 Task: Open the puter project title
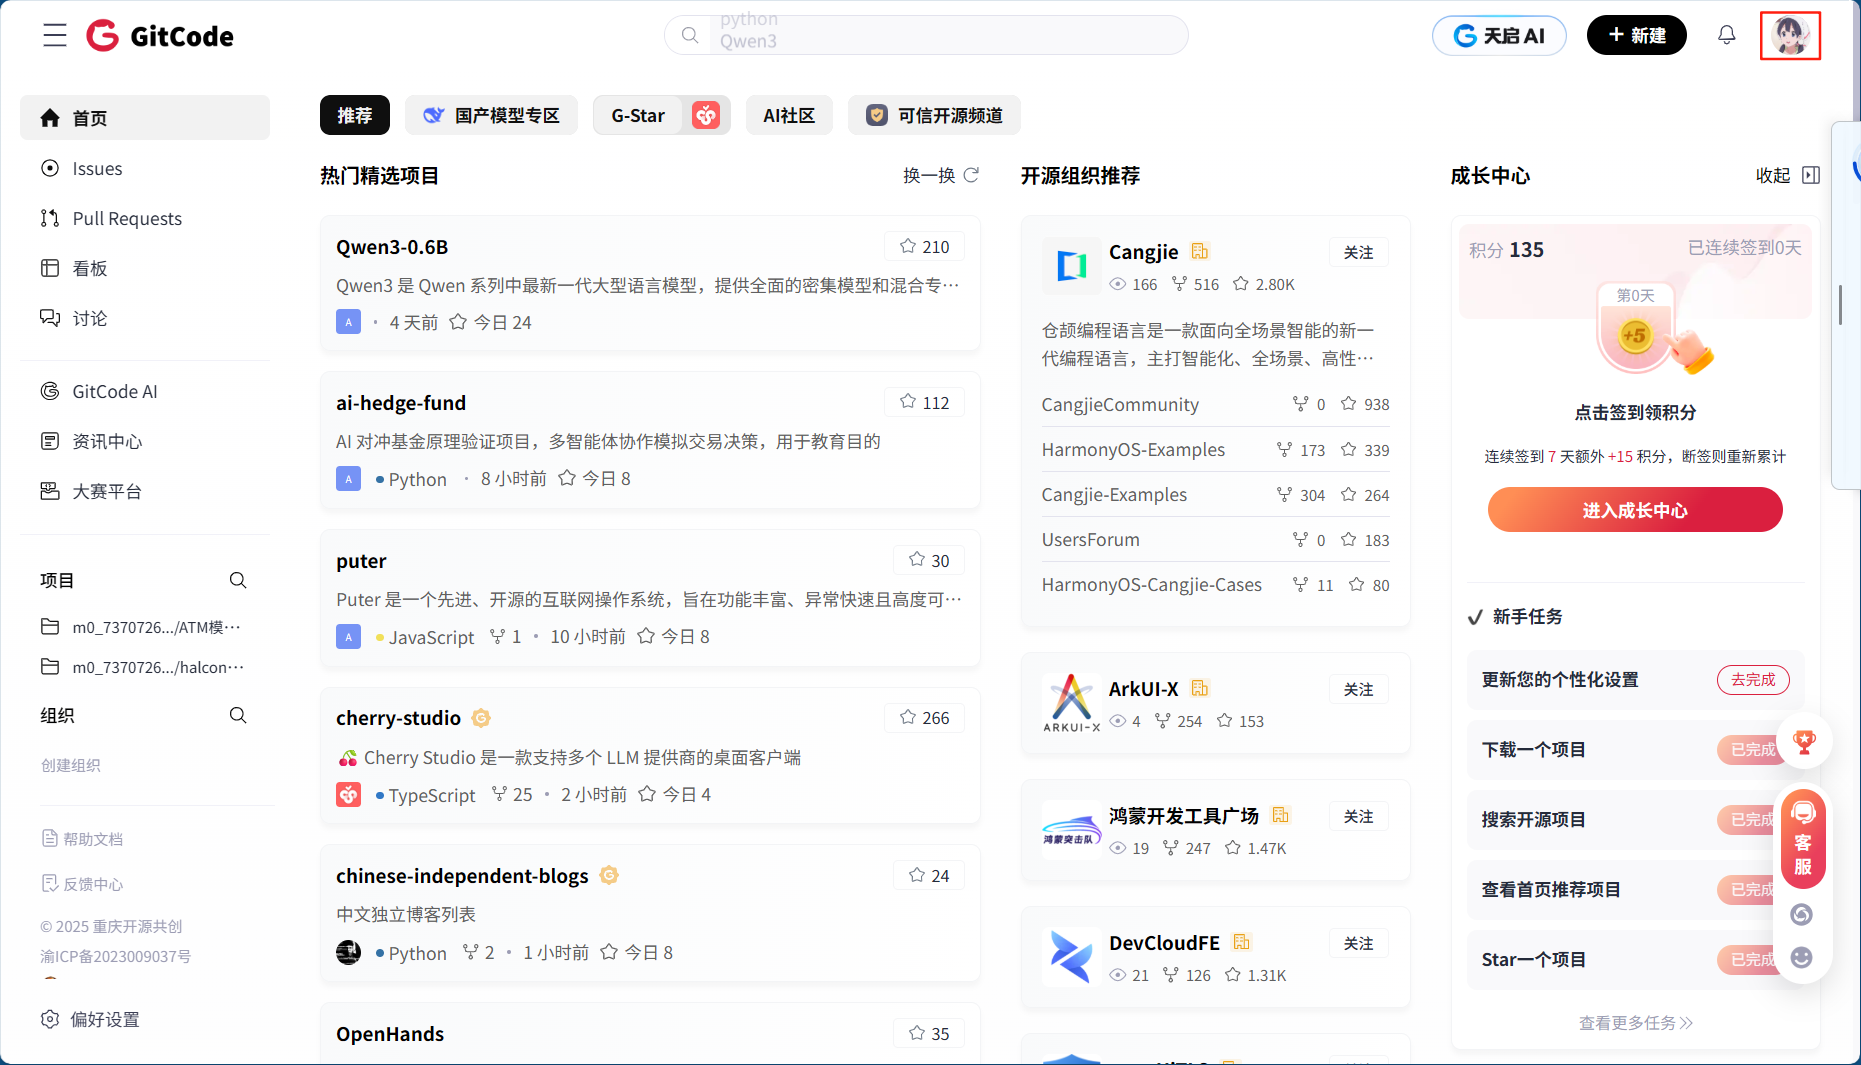(x=361, y=561)
